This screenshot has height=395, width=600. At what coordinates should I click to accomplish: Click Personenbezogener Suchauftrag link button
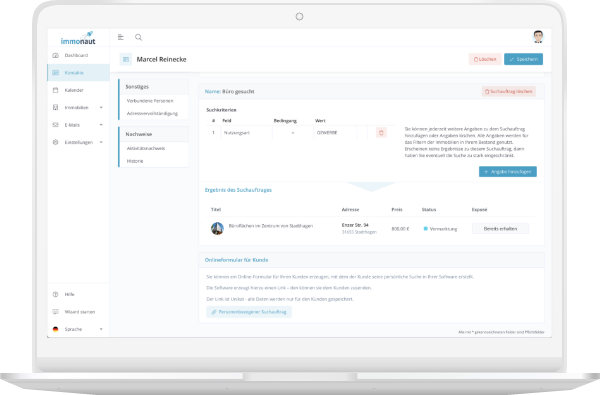(249, 312)
